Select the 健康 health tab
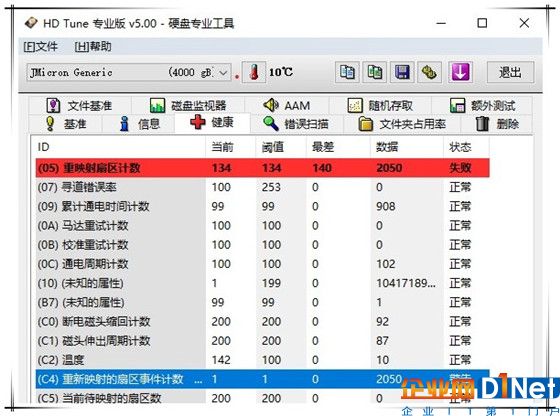The image size is (560, 416). pos(212,122)
